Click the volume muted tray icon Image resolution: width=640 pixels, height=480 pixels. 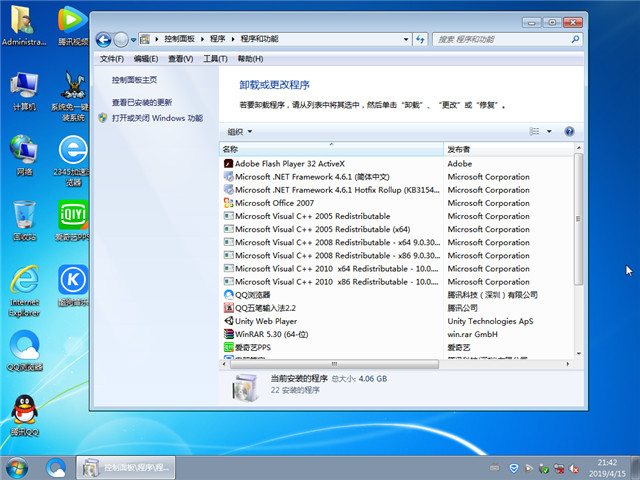[x=574, y=469]
